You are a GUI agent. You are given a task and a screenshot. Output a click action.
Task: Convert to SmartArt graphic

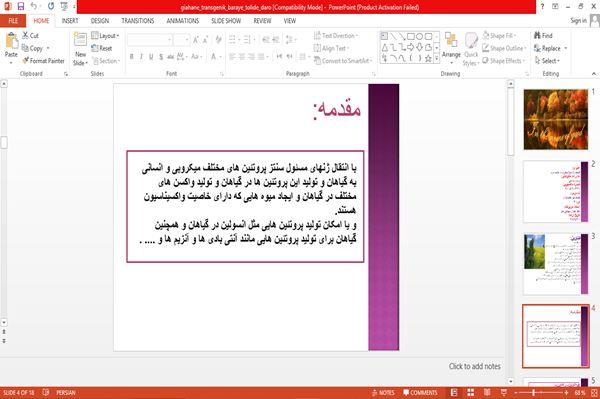coord(342,60)
